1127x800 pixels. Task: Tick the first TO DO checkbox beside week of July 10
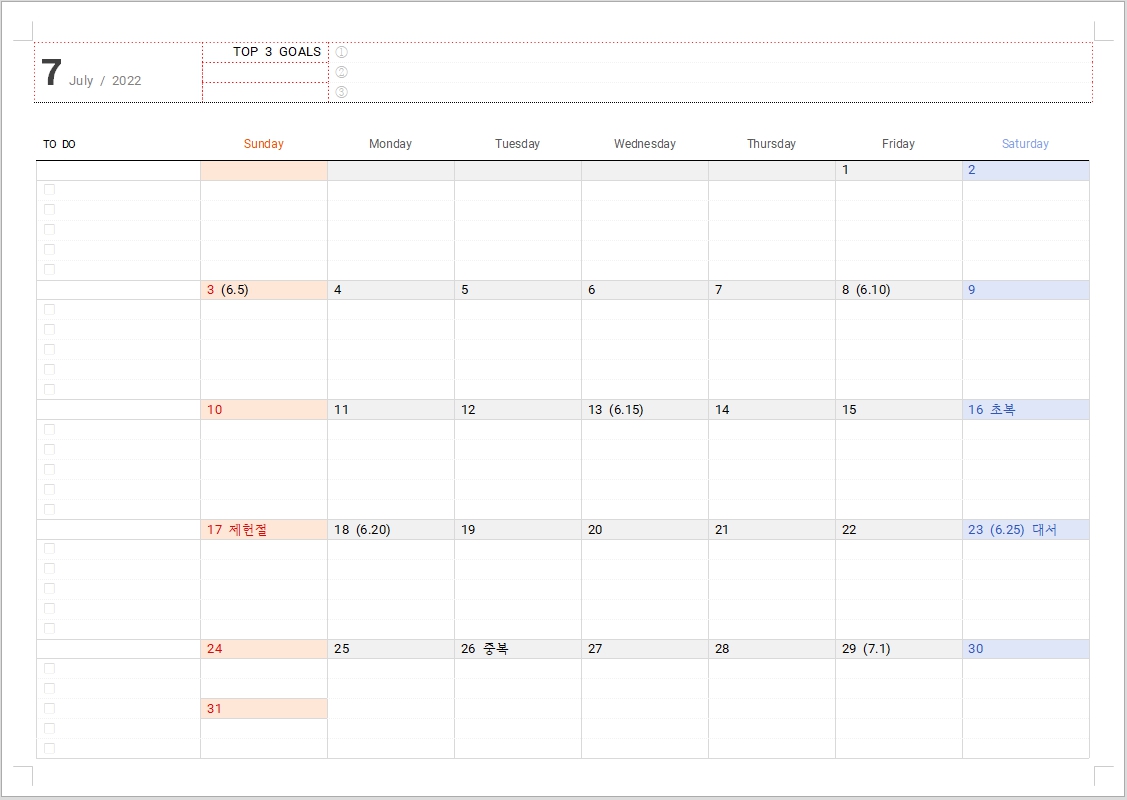tap(50, 430)
